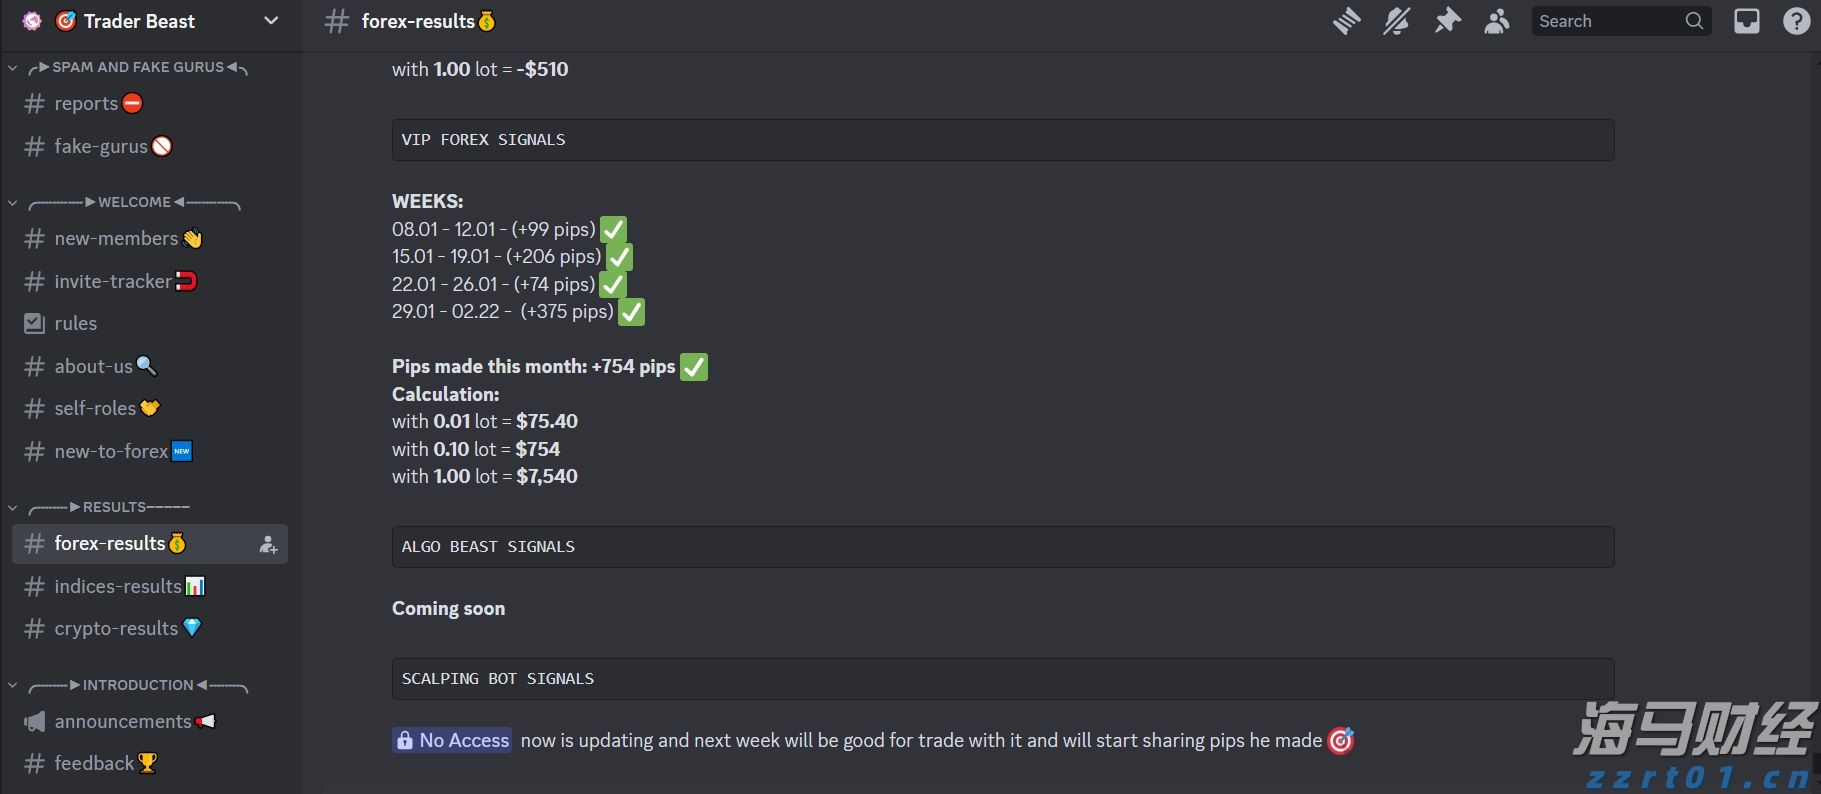This screenshot has height=794, width=1821.
Task: Open the inbox icon
Action: click(1747, 21)
